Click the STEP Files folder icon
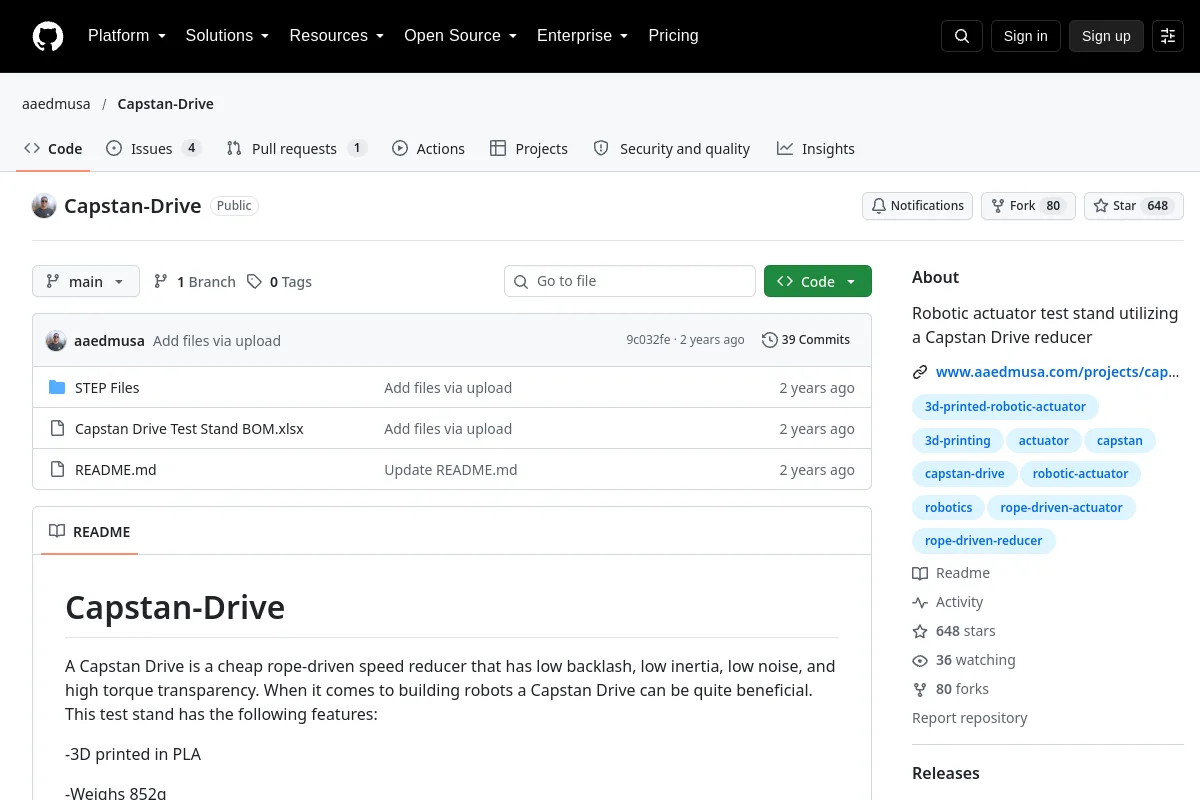 pyautogui.click(x=57, y=388)
